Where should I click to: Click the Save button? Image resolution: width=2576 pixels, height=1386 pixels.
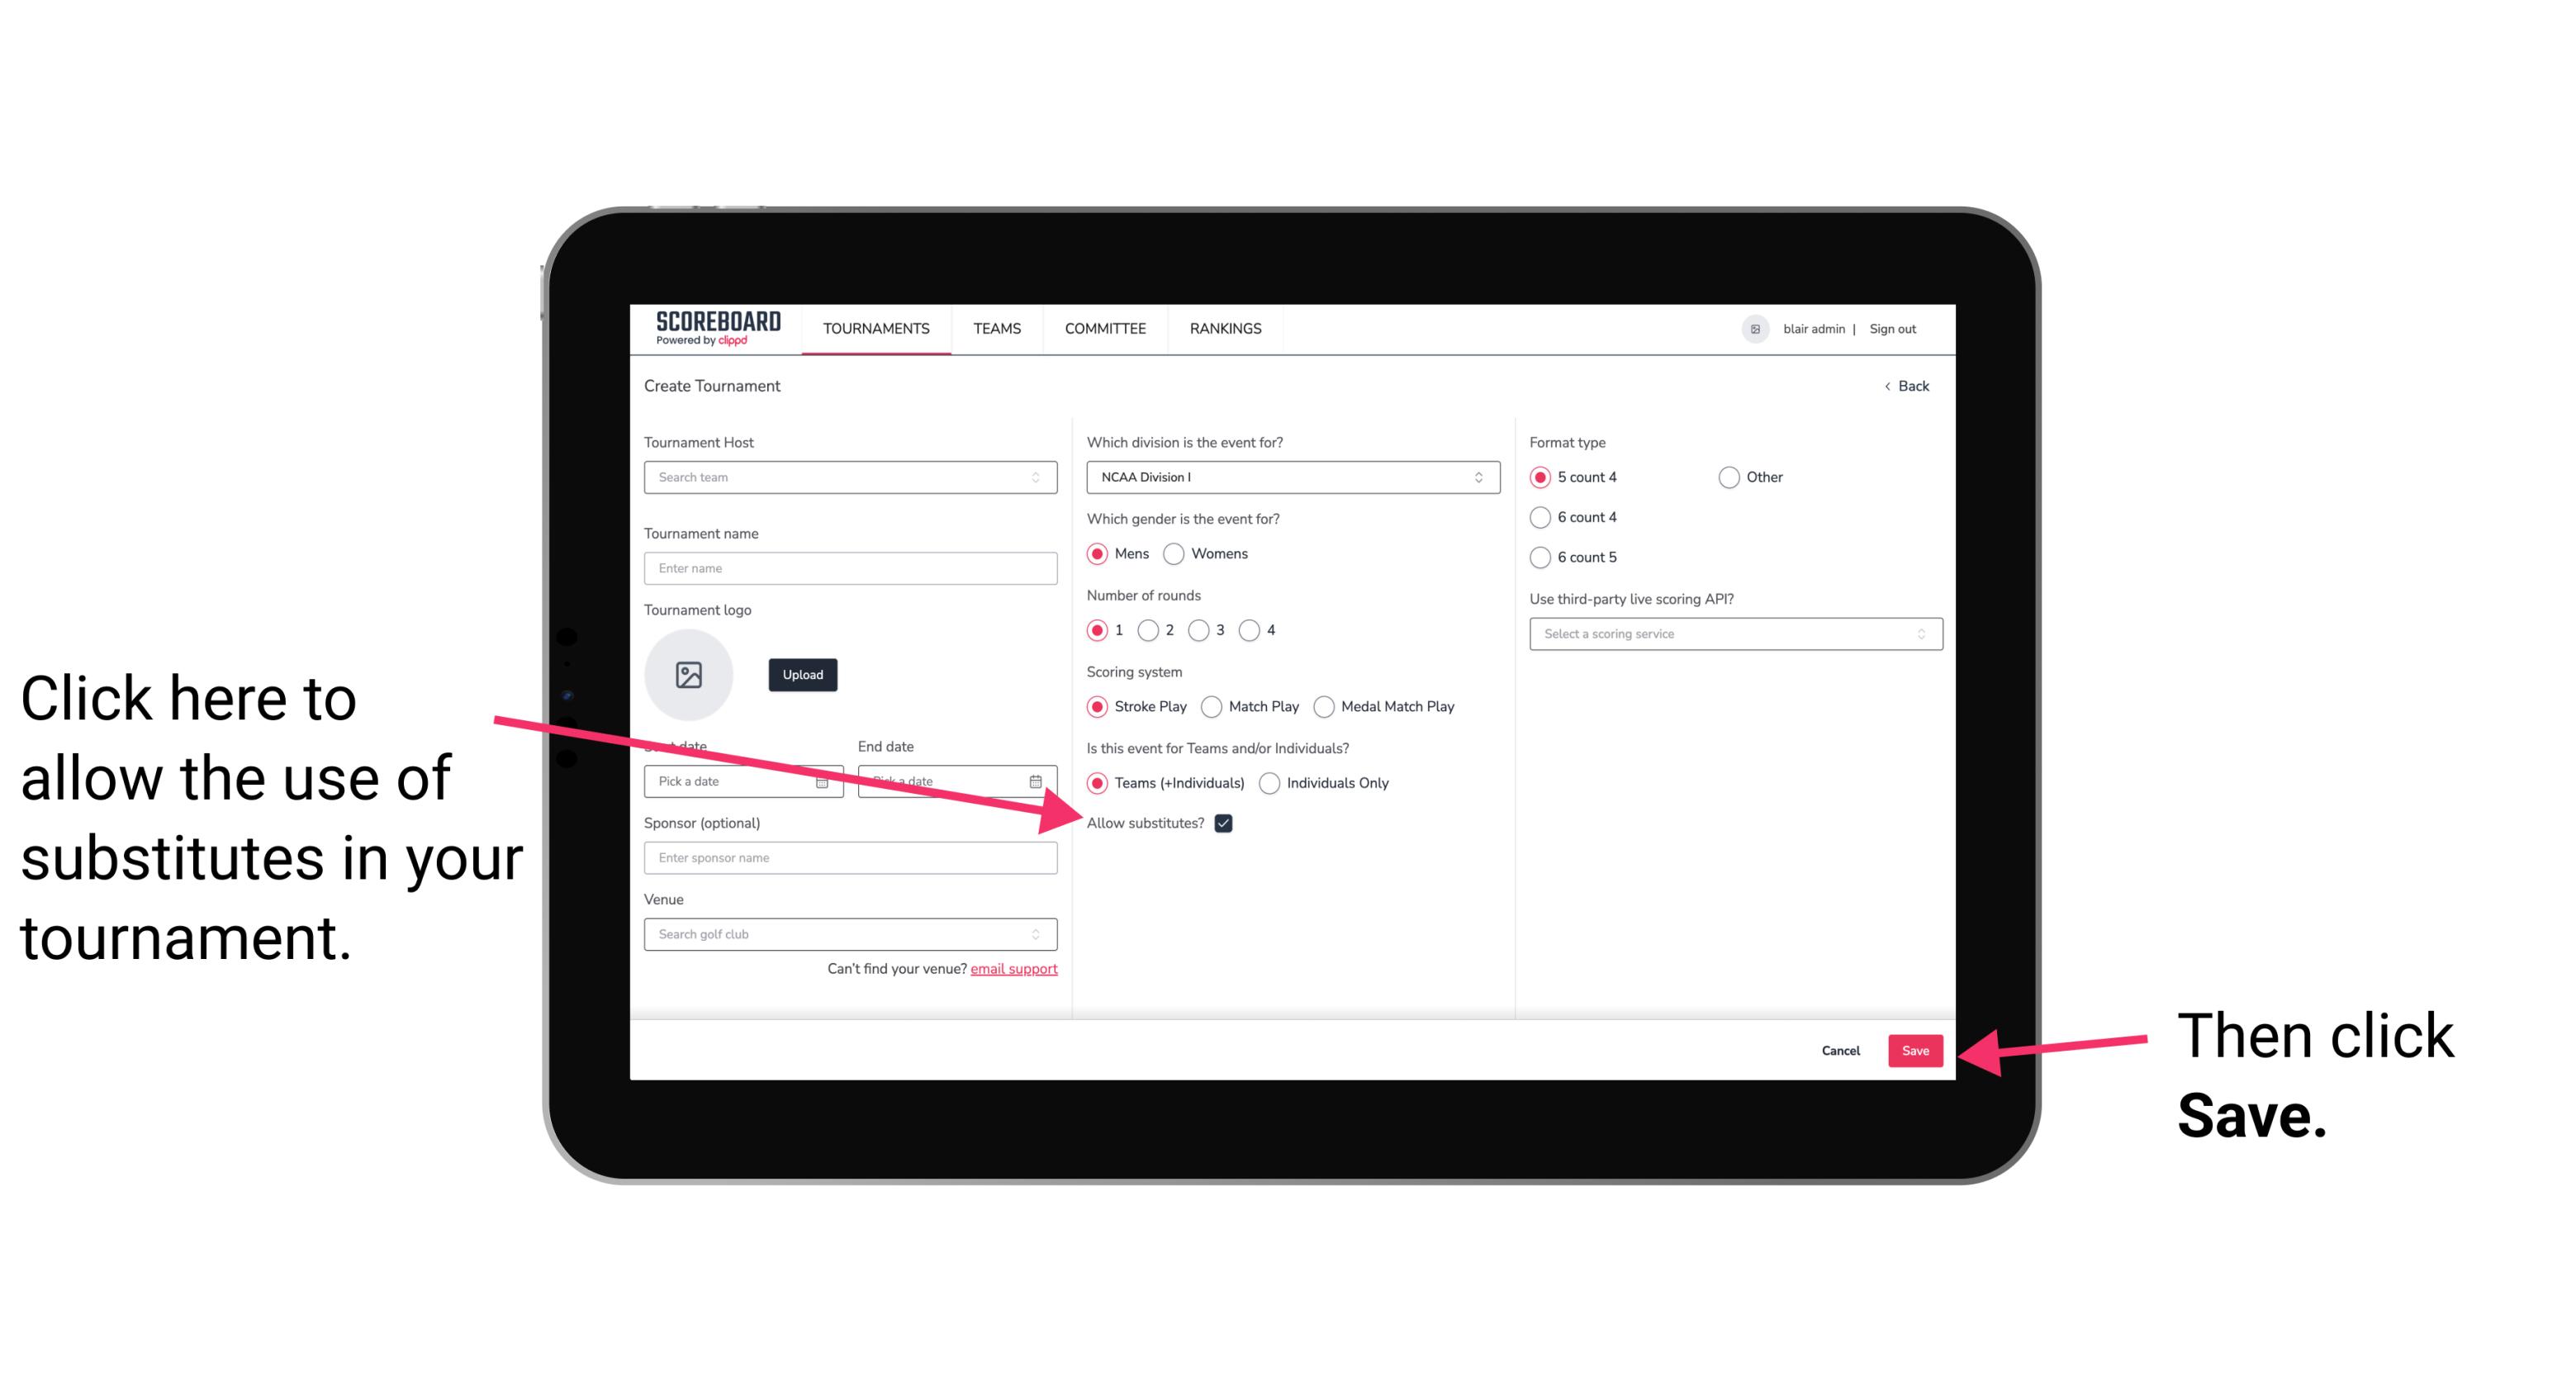click(1916, 1048)
